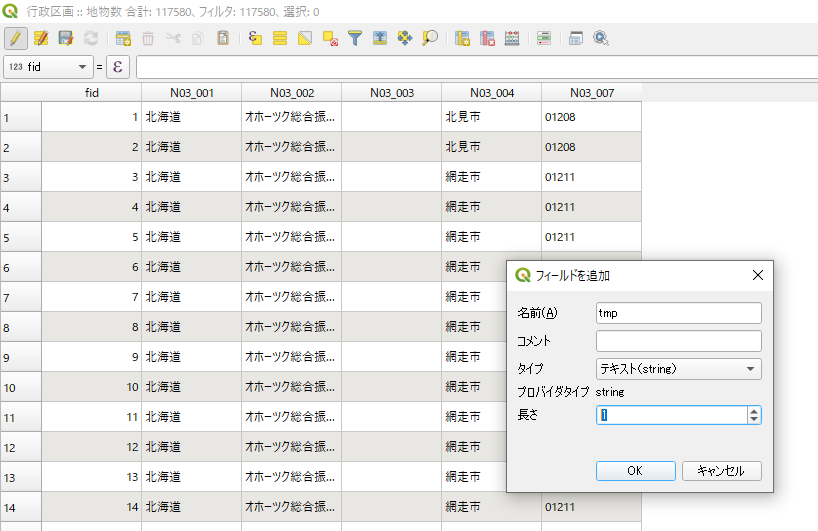Image resolution: width=818 pixels, height=531 pixels.
Task: Click empty N03_003 cell in row 6
Action: click(392, 267)
